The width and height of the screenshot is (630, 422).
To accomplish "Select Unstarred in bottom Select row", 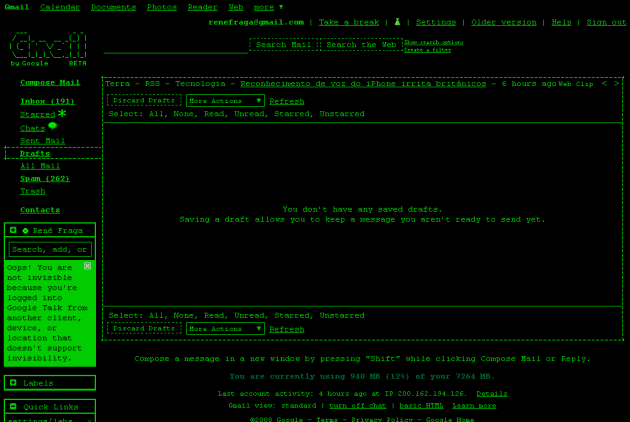I will click(x=342, y=315).
